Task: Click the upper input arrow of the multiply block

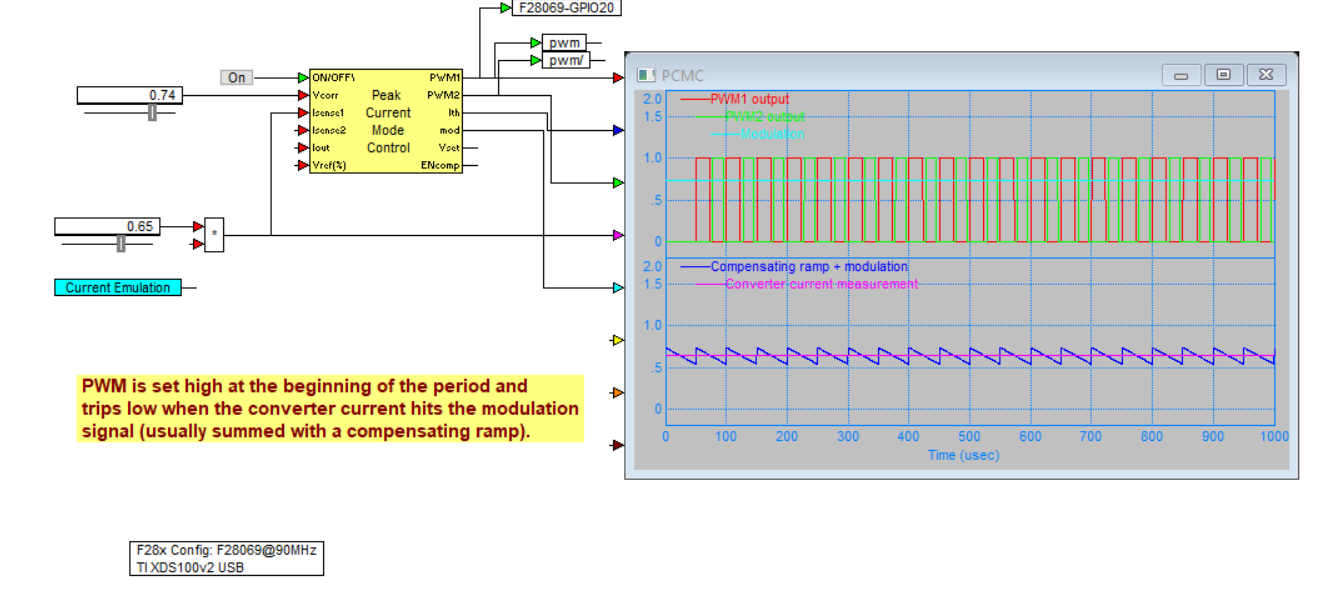Action: point(198,226)
